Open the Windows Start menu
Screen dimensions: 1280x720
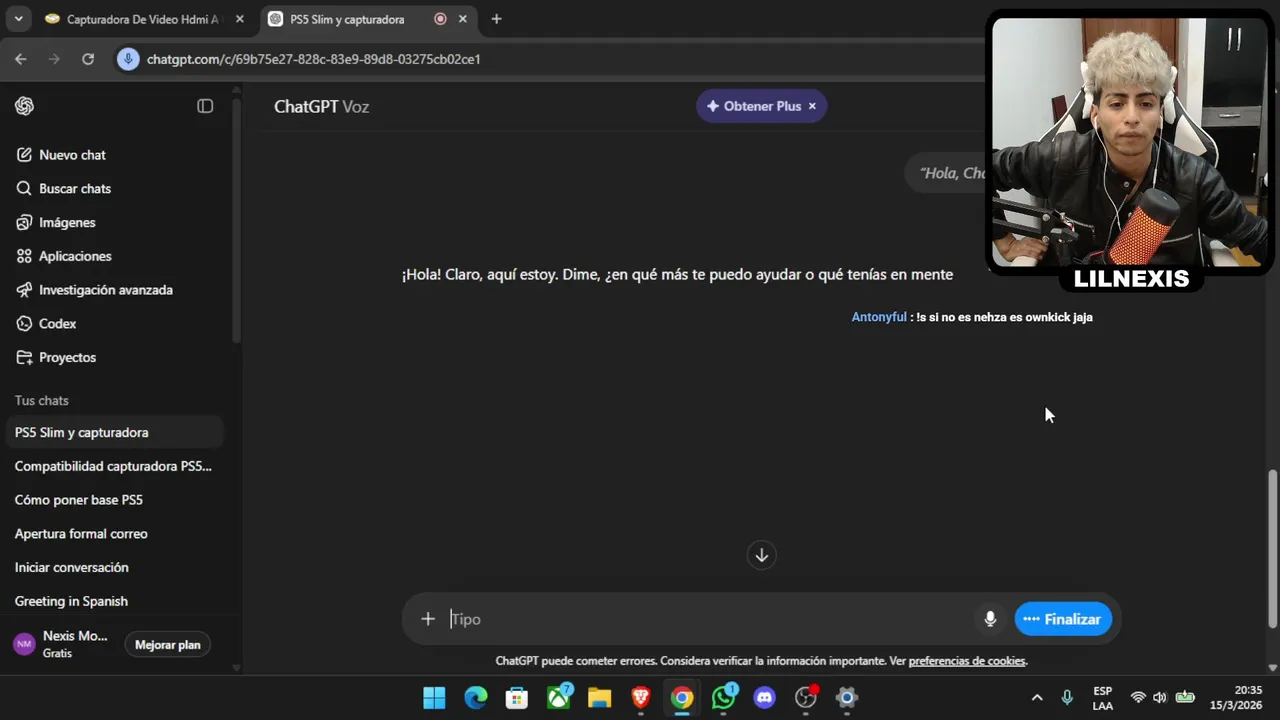click(x=434, y=698)
